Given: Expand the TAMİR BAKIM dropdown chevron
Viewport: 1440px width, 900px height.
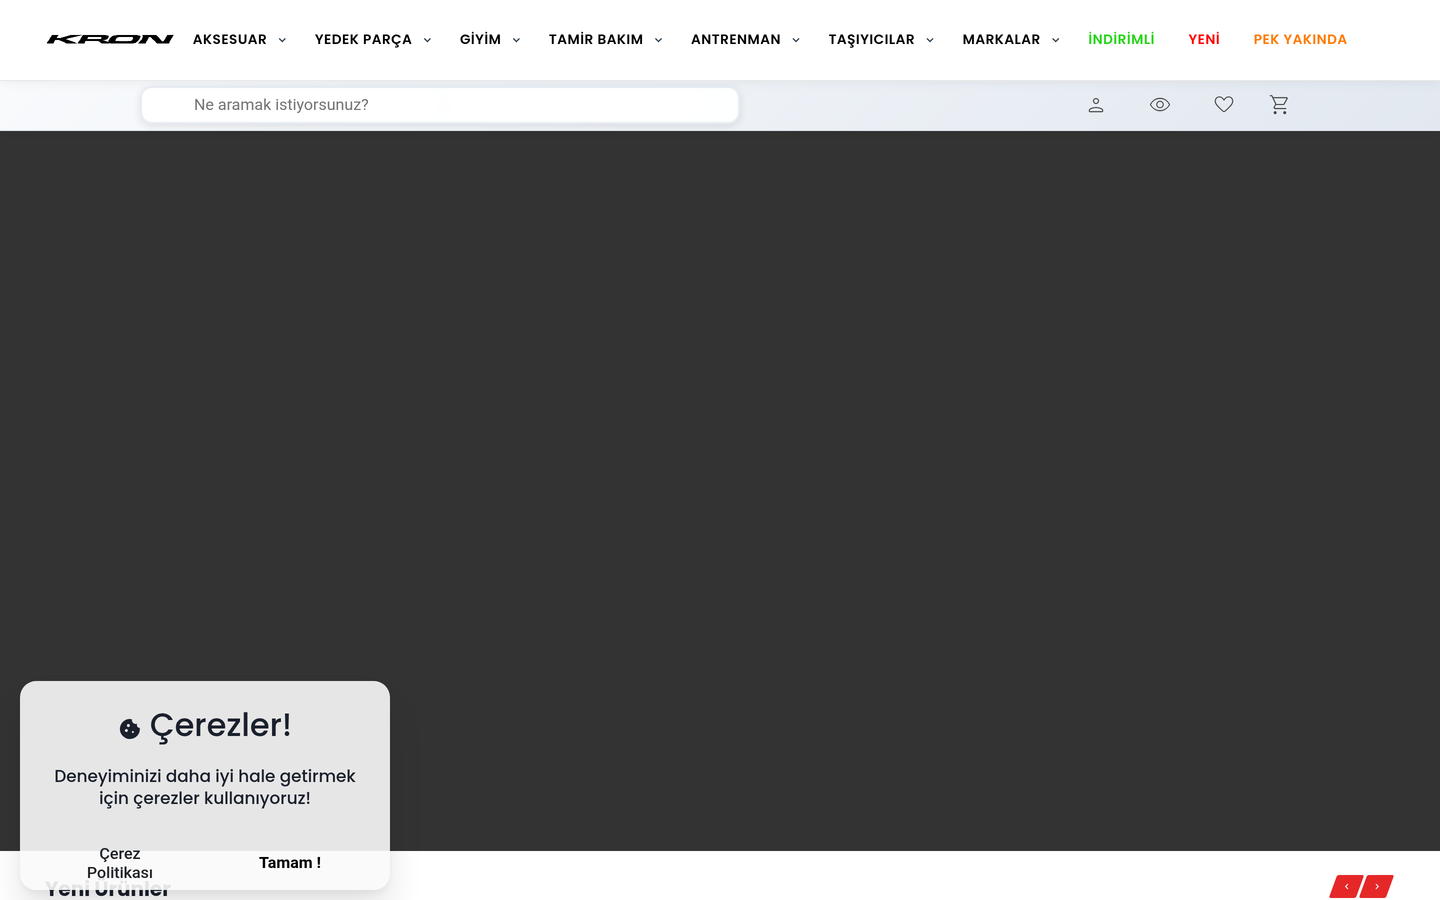Looking at the screenshot, I should [658, 40].
